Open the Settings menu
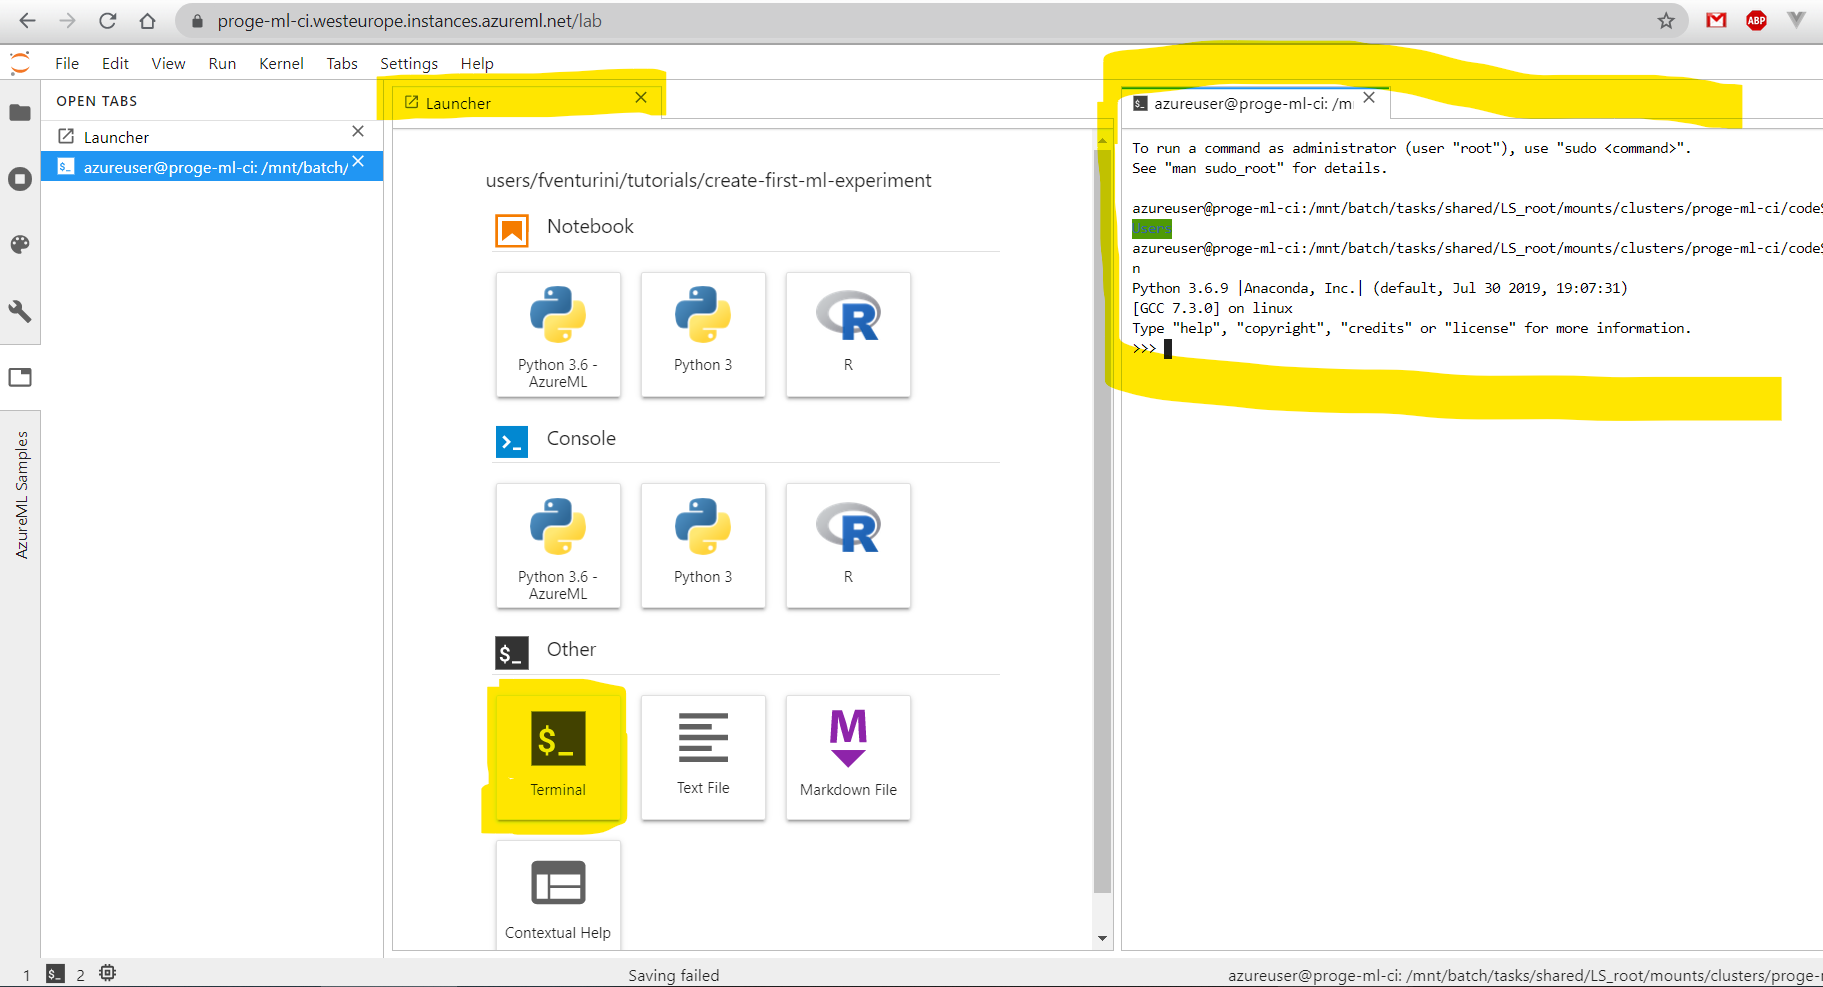Viewport: 1823px width, 987px height. [409, 63]
